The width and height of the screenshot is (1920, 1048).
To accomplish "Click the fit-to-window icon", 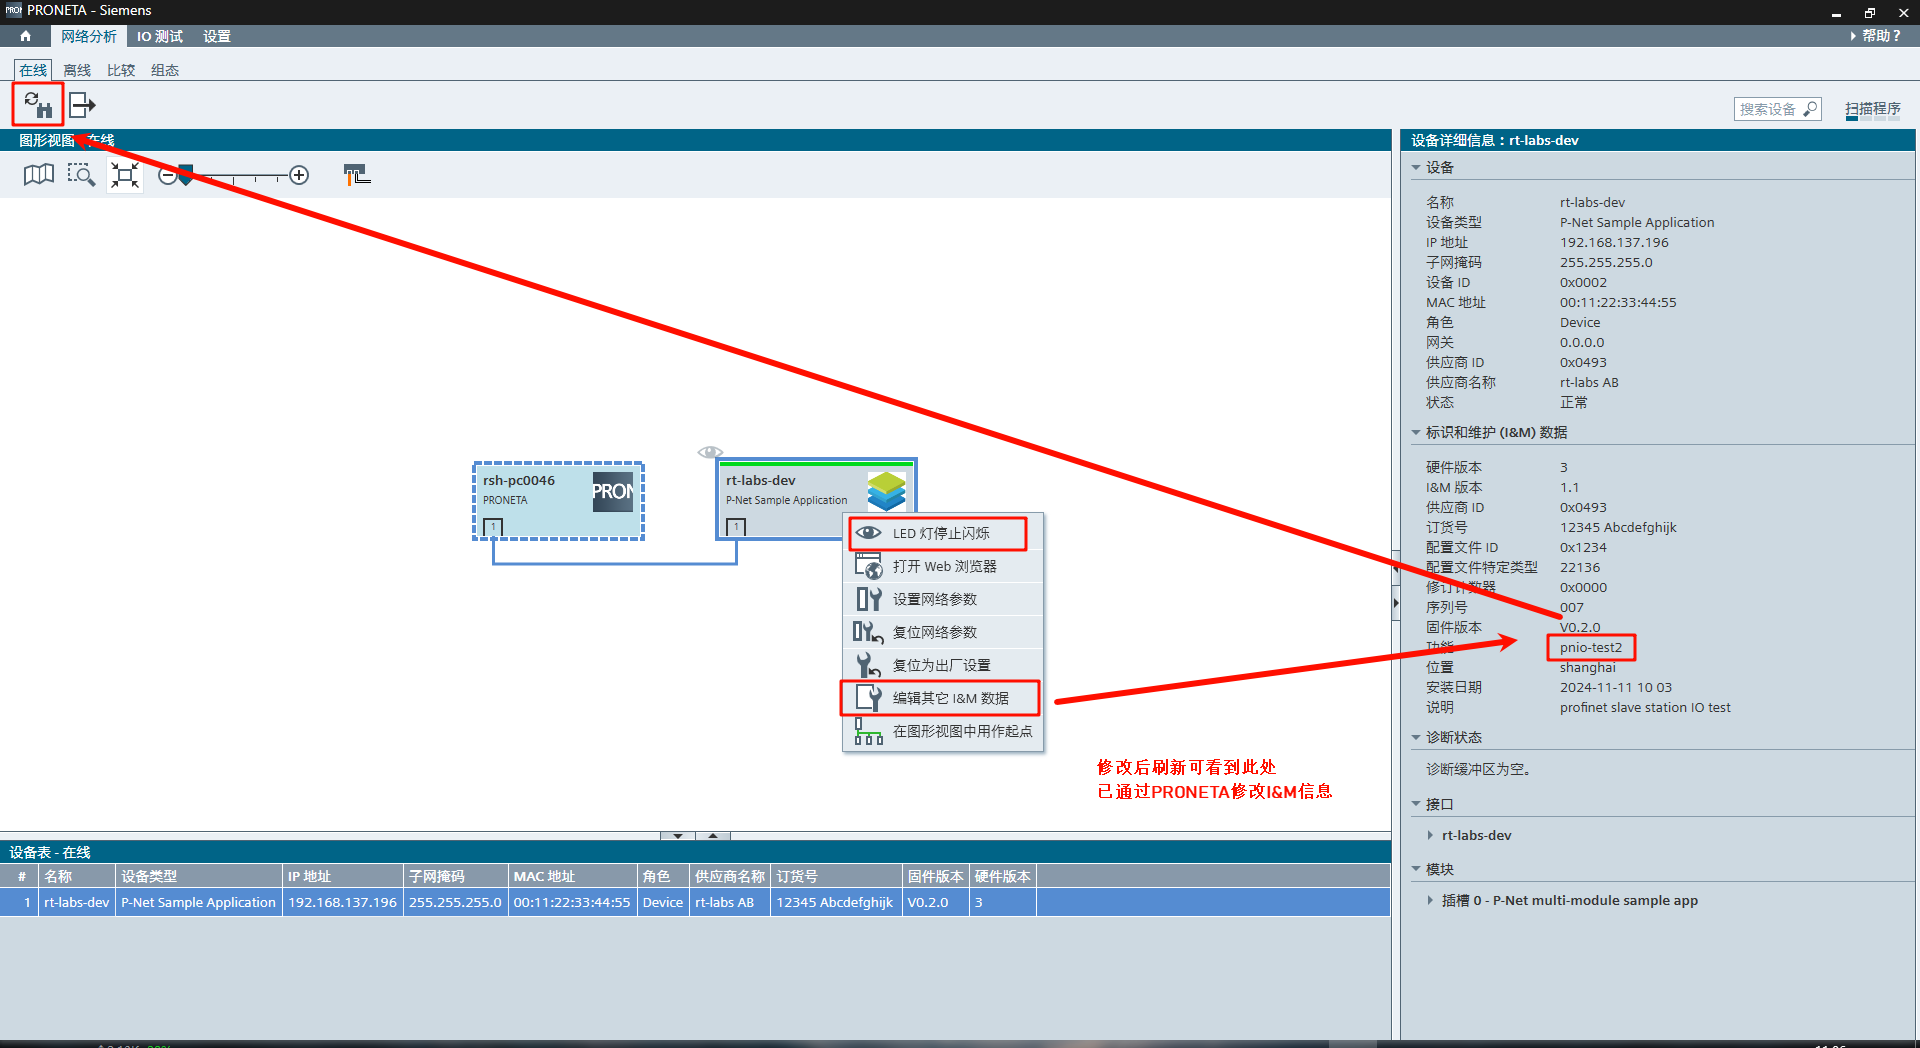I will click(125, 176).
